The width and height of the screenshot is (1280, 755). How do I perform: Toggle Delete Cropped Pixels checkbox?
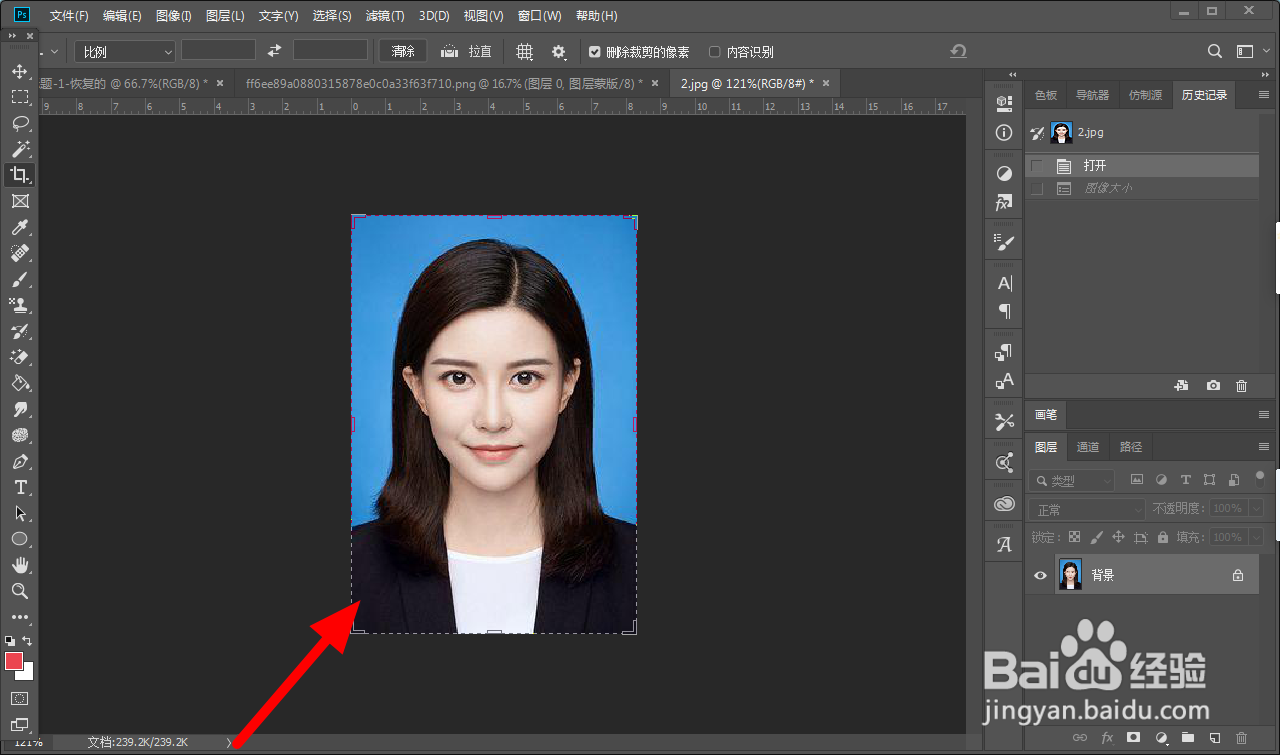point(595,52)
